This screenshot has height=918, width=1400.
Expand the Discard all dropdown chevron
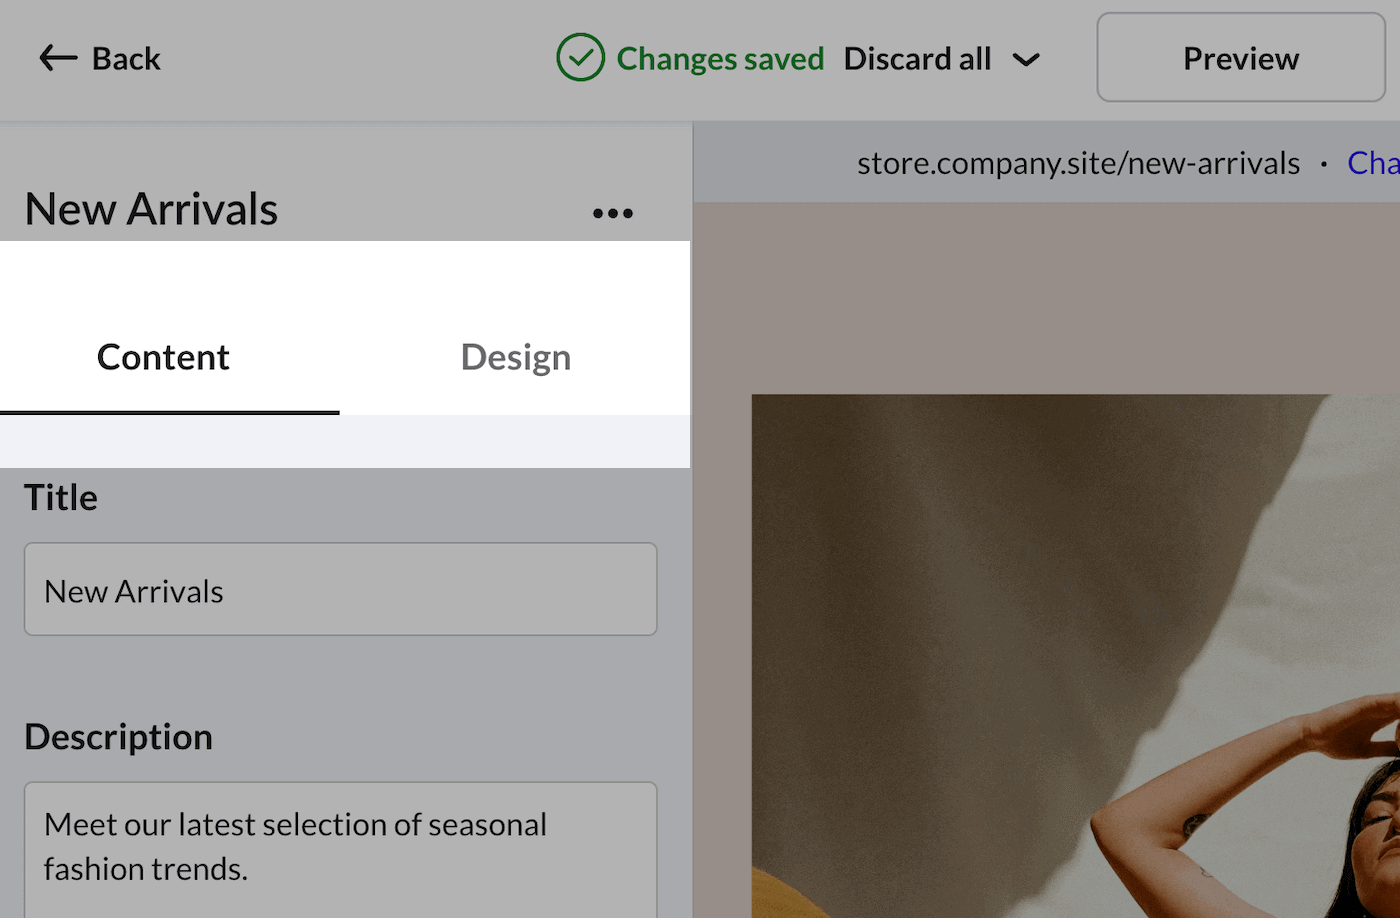(x=1027, y=60)
